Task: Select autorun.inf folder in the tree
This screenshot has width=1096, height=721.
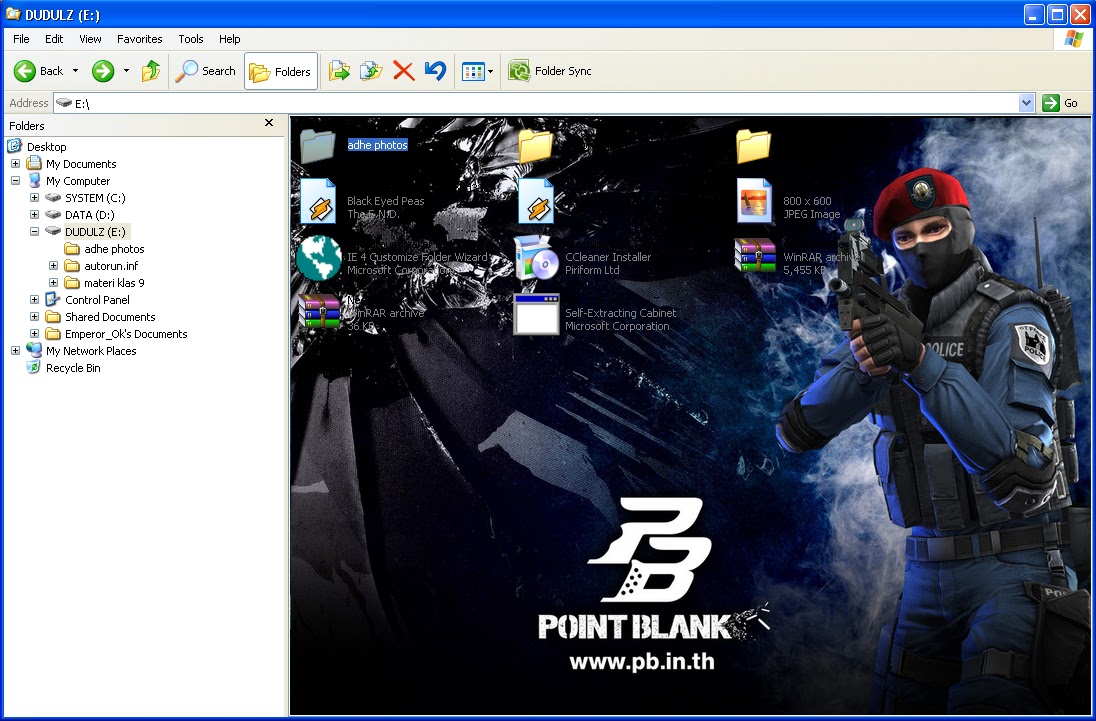Action: click(111, 265)
